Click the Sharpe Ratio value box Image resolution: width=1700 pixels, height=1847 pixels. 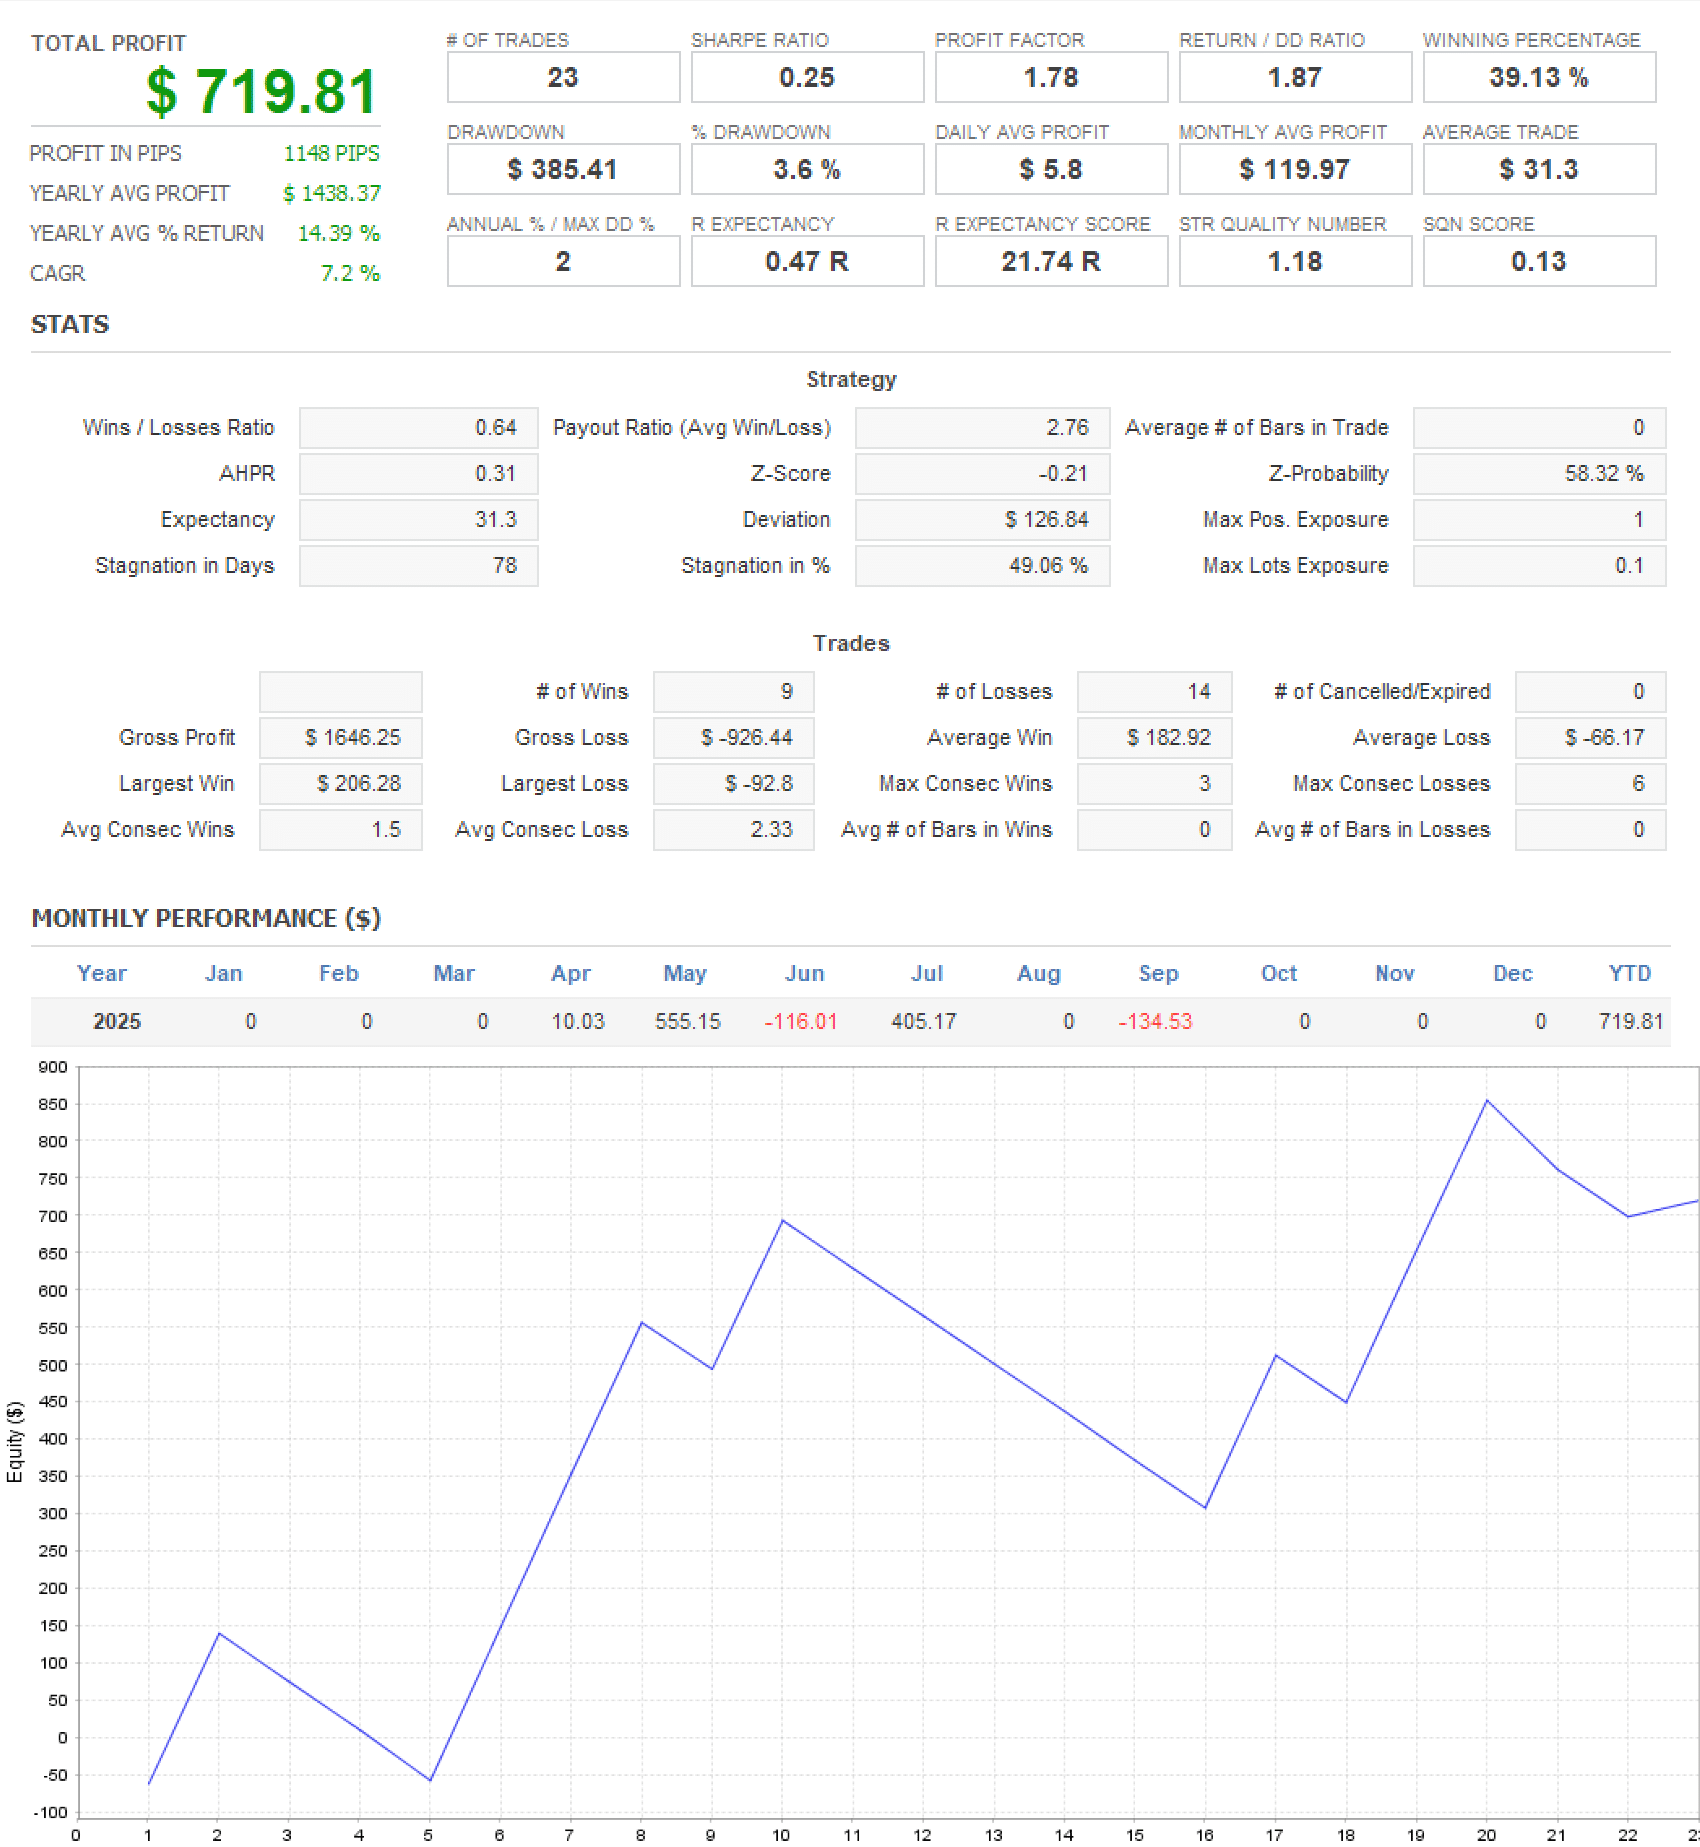pyautogui.click(x=806, y=78)
